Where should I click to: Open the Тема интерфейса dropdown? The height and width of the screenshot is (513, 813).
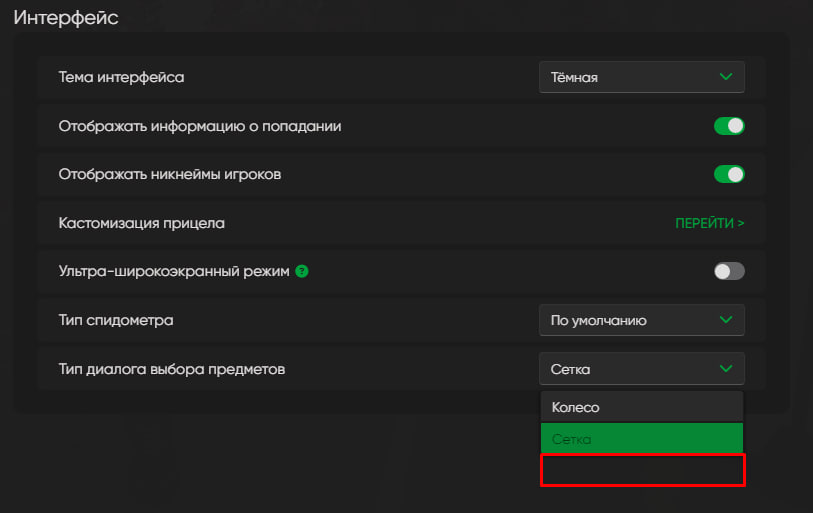click(641, 77)
